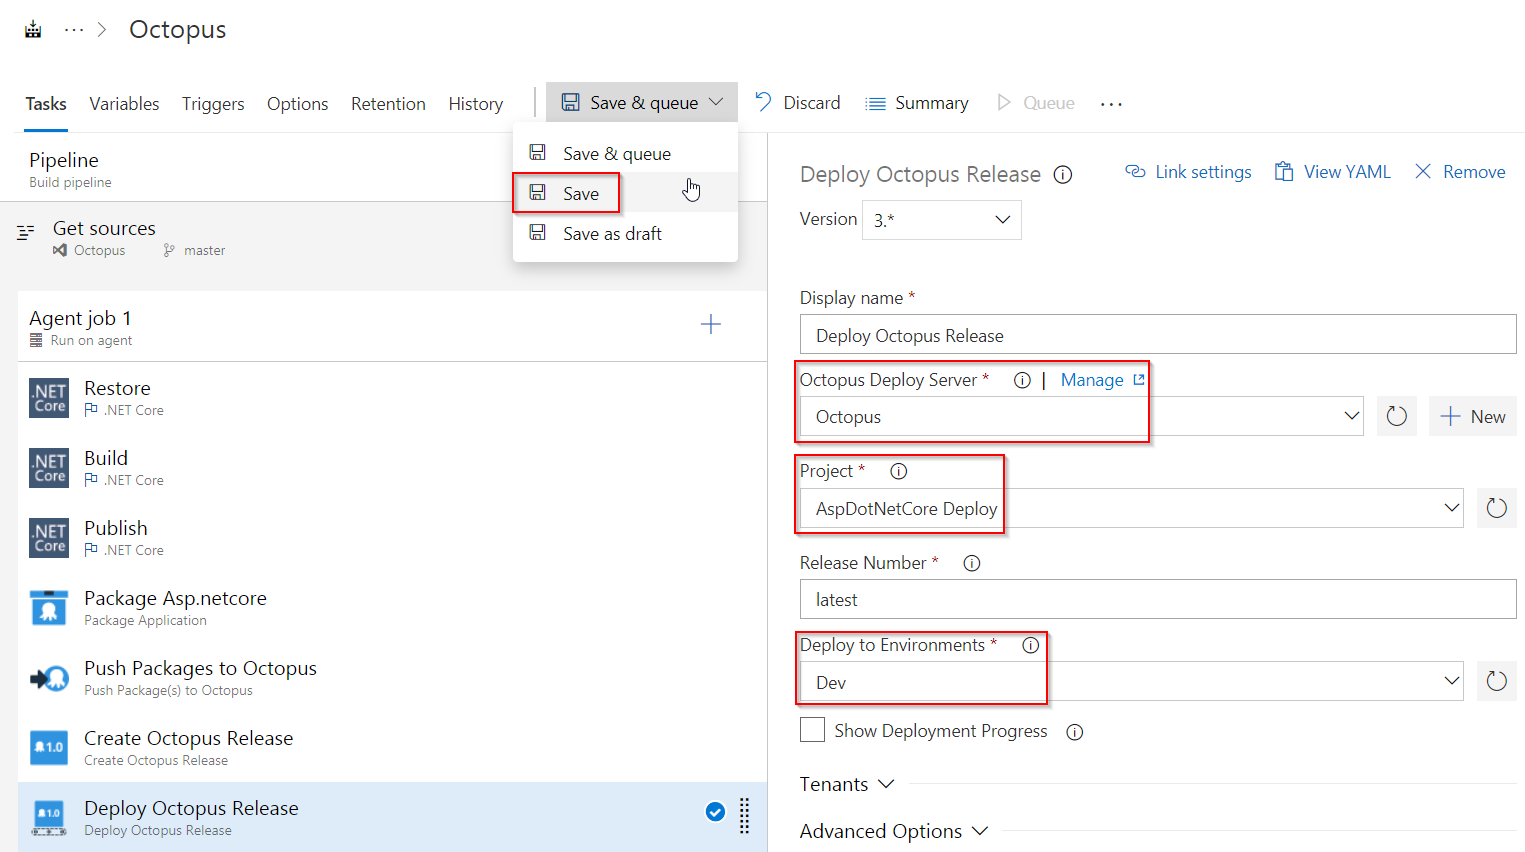Click the Queue button
Viewport: 1525px width, 852px height.
click(x=1036, y=103)
